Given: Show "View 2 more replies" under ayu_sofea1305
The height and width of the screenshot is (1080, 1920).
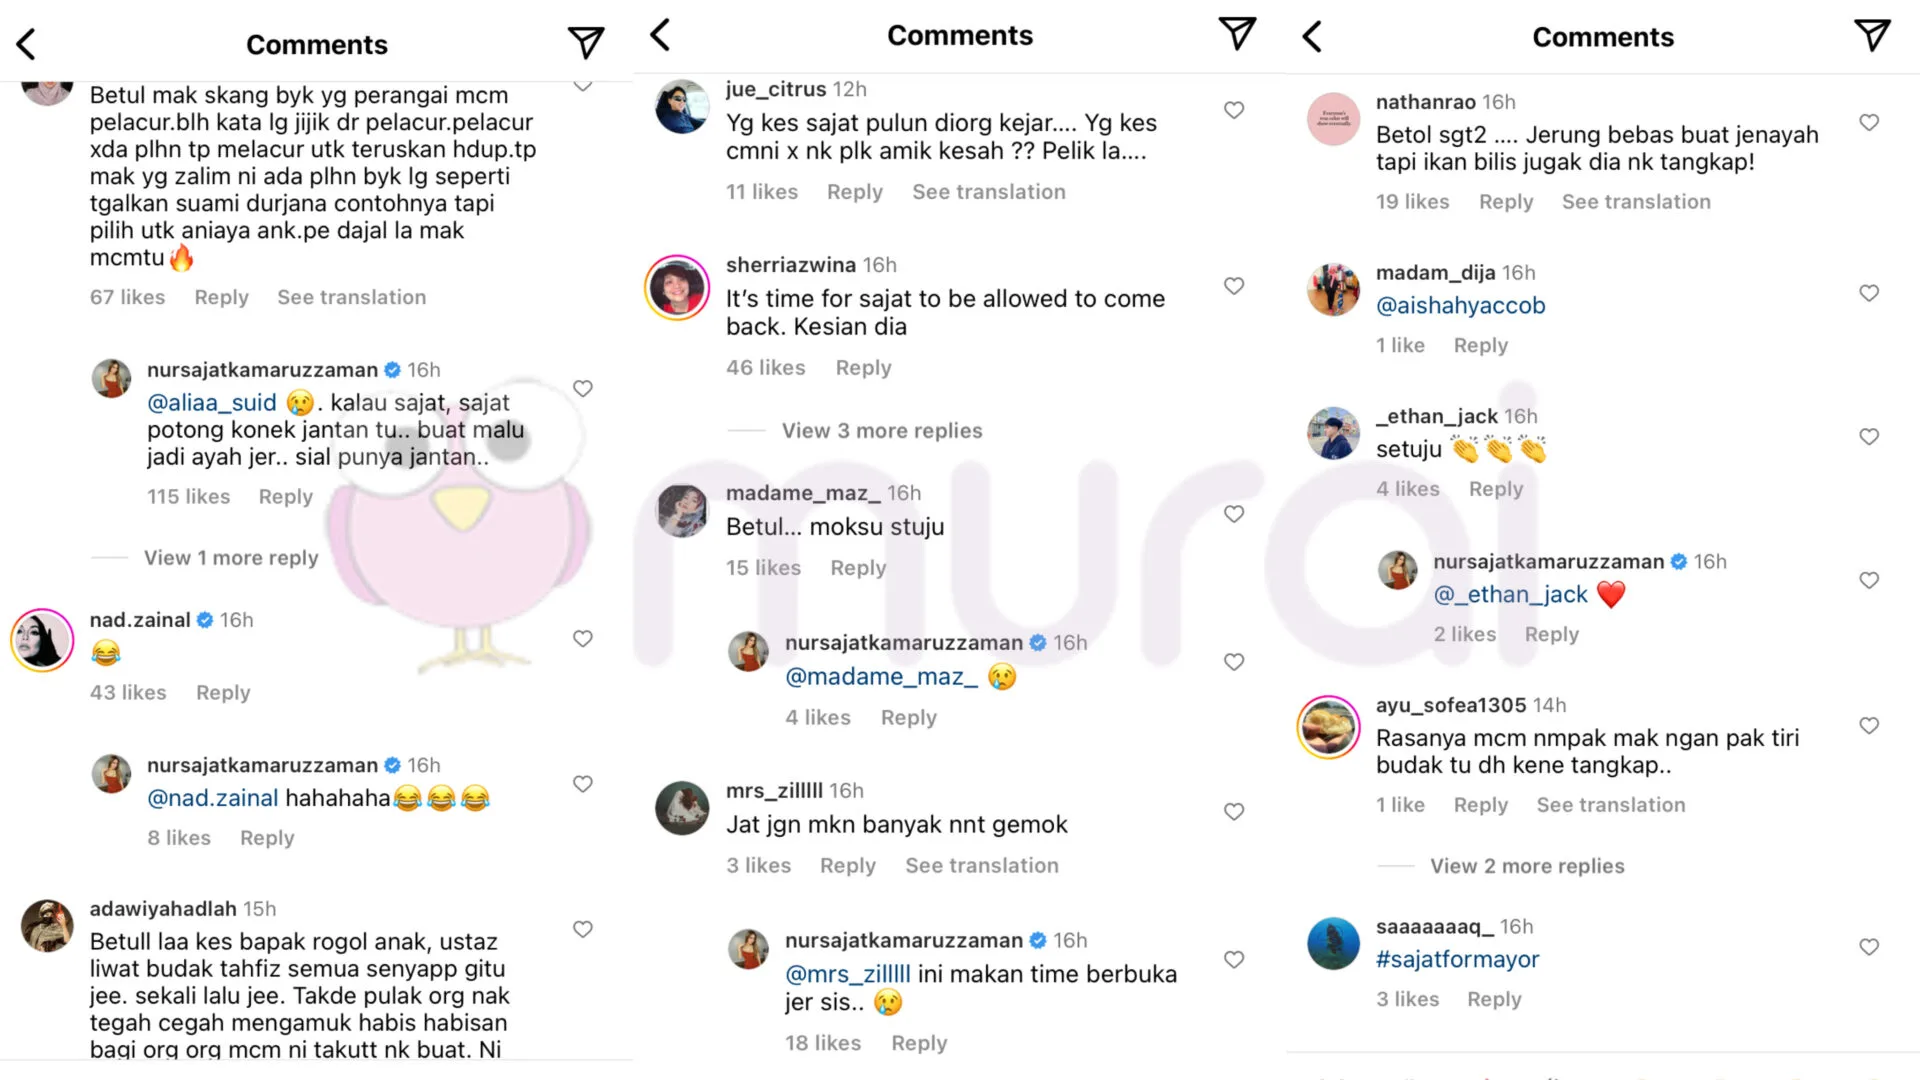Looking at the screenshot, I should click(1527, 866).
